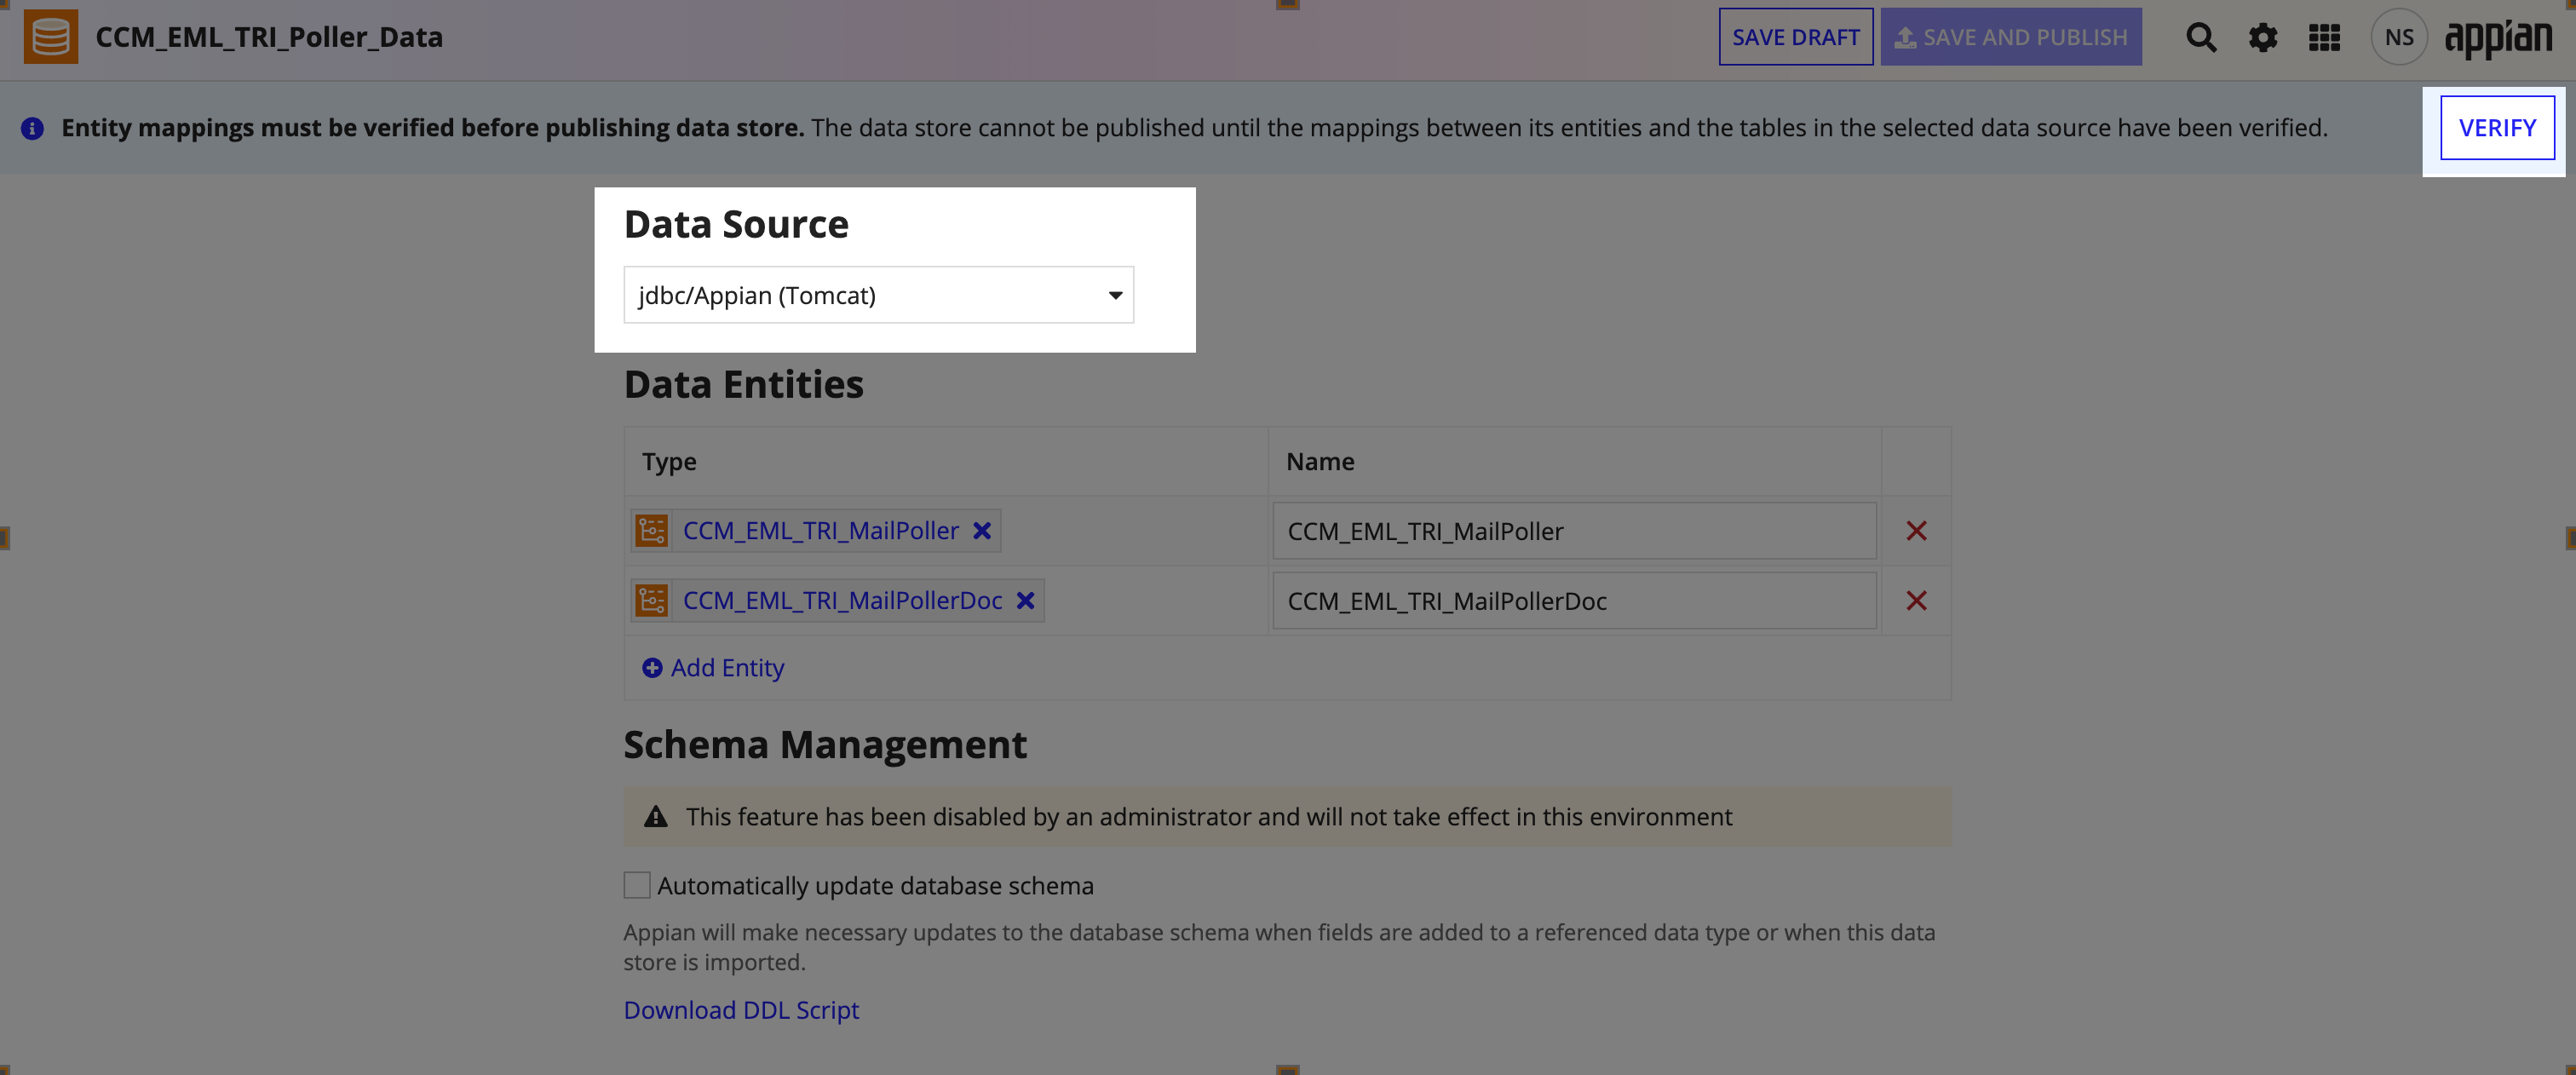Viewport: 2576px width, 1075px height.
Task: Download the DDL Script
Action: pos(741,1009)
